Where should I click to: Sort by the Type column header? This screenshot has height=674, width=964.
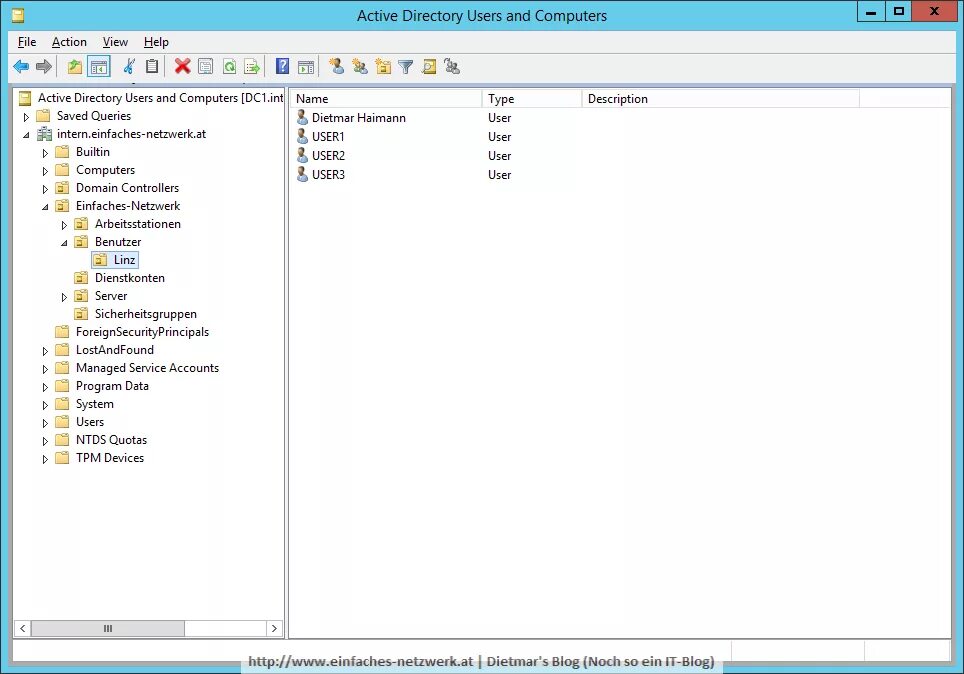[x=532, y=98]
